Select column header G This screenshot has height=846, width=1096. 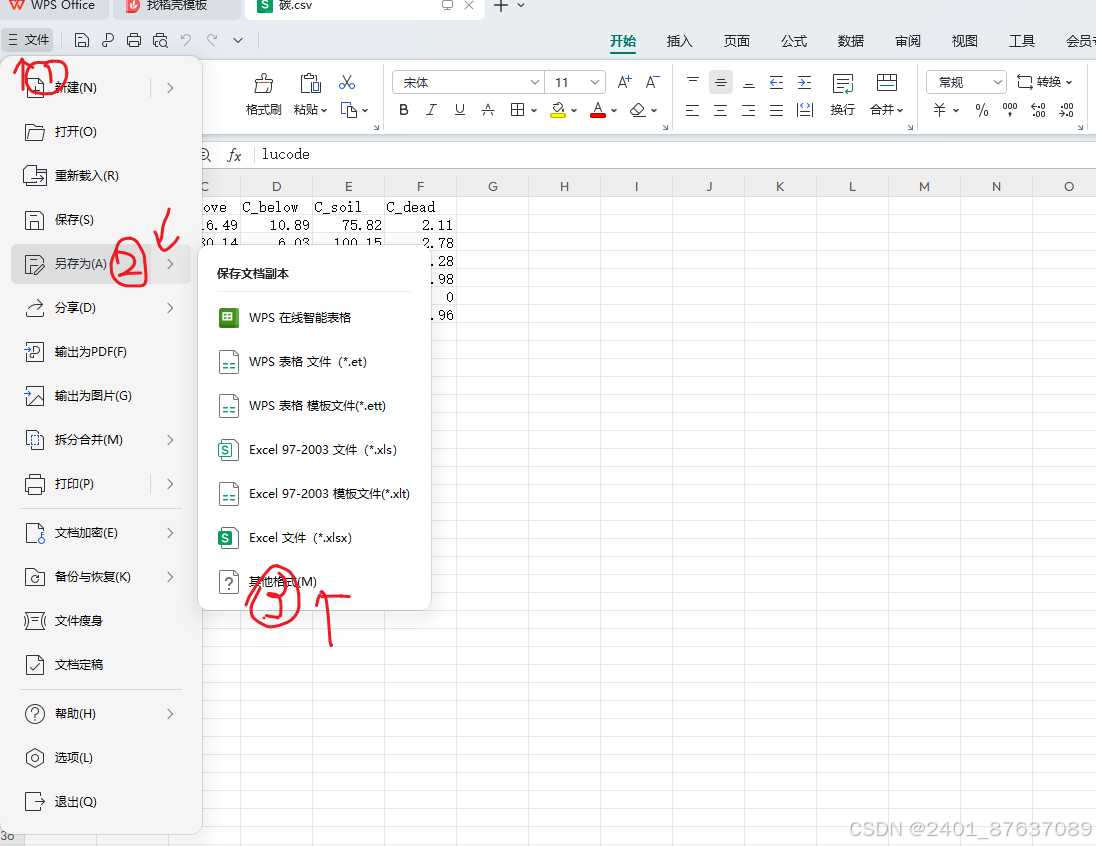coord(493,187)
